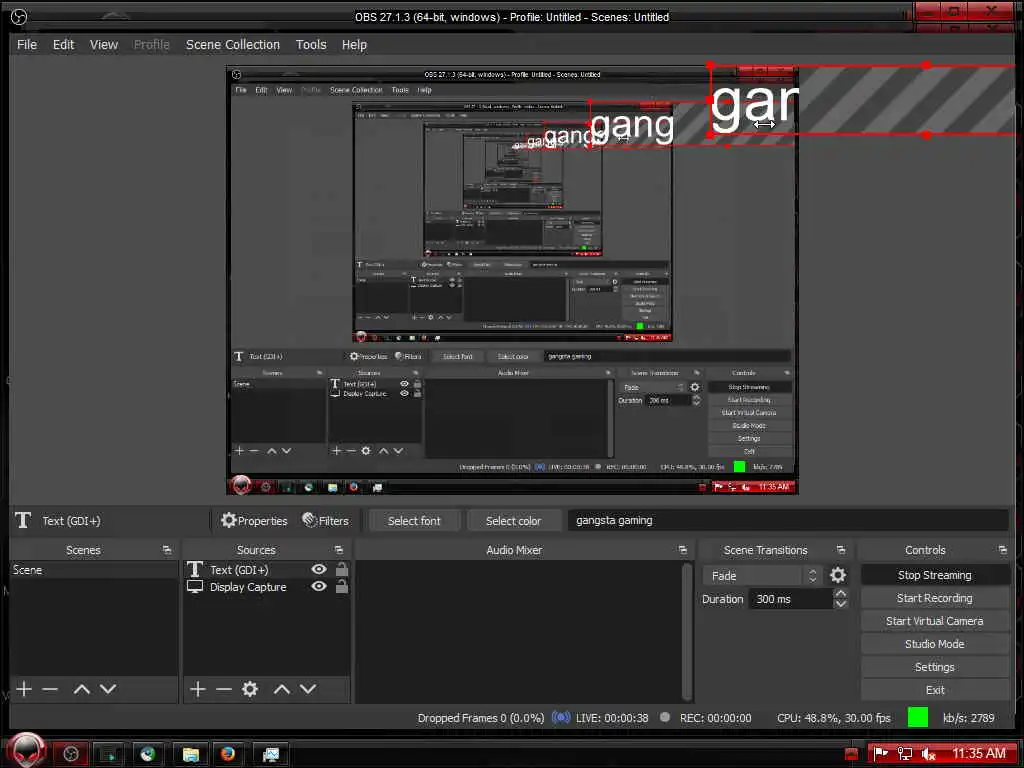Screen dimensions: 1024x768
Task: Click the recording status dot in the status bar
Action: pos(665,717)
